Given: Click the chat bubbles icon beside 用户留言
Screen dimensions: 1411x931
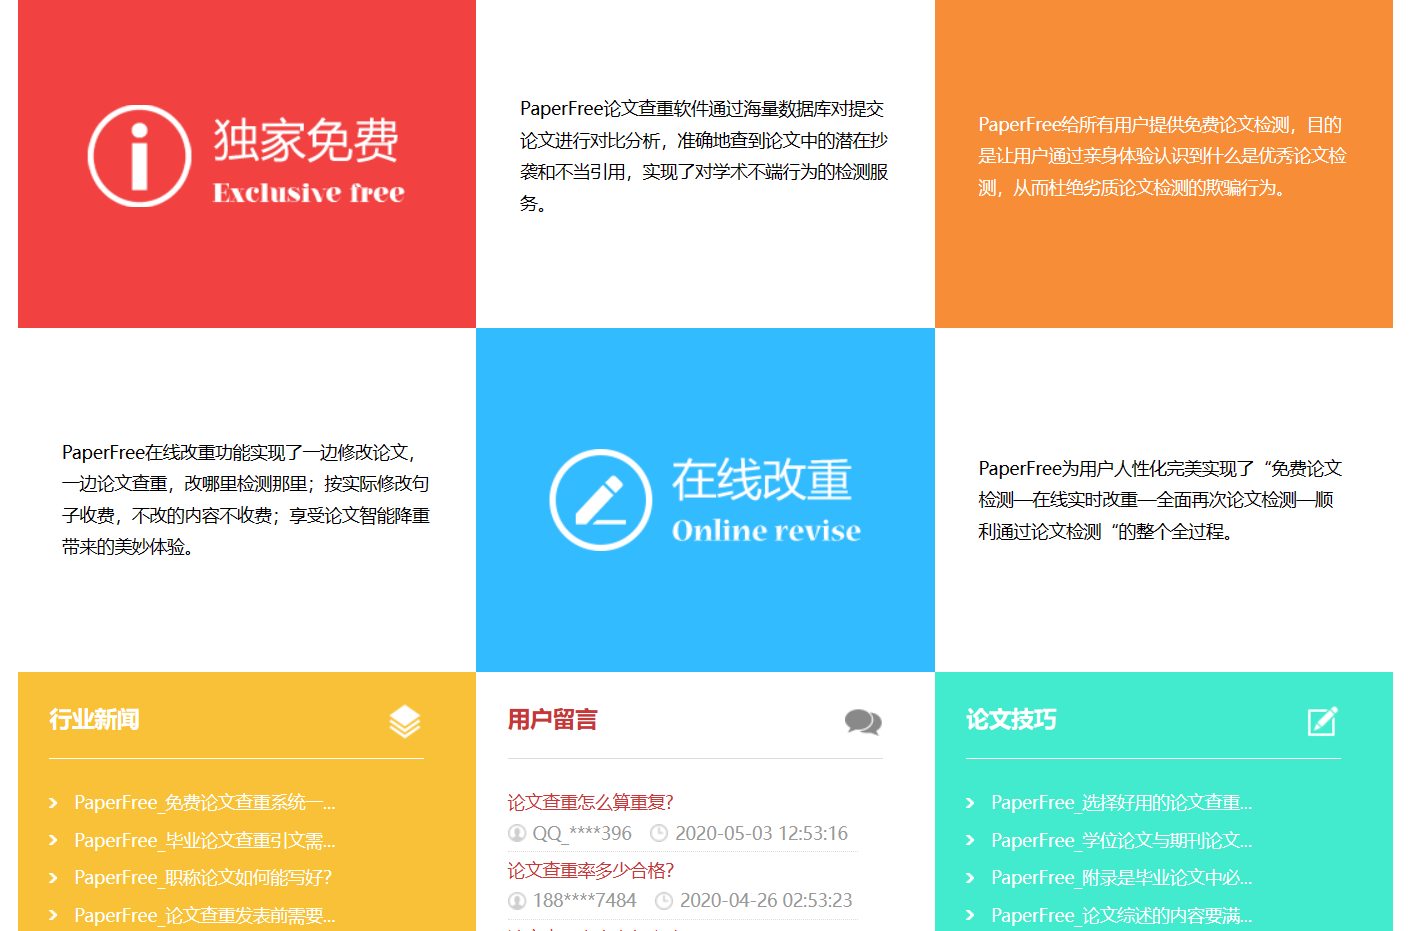Looking at the screenshot, I should click(863, 722).
